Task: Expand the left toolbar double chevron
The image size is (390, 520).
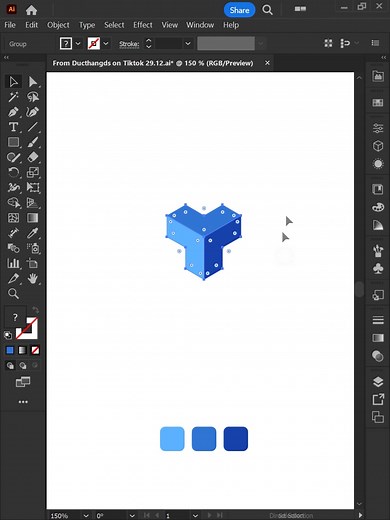Action: (6, 57)
